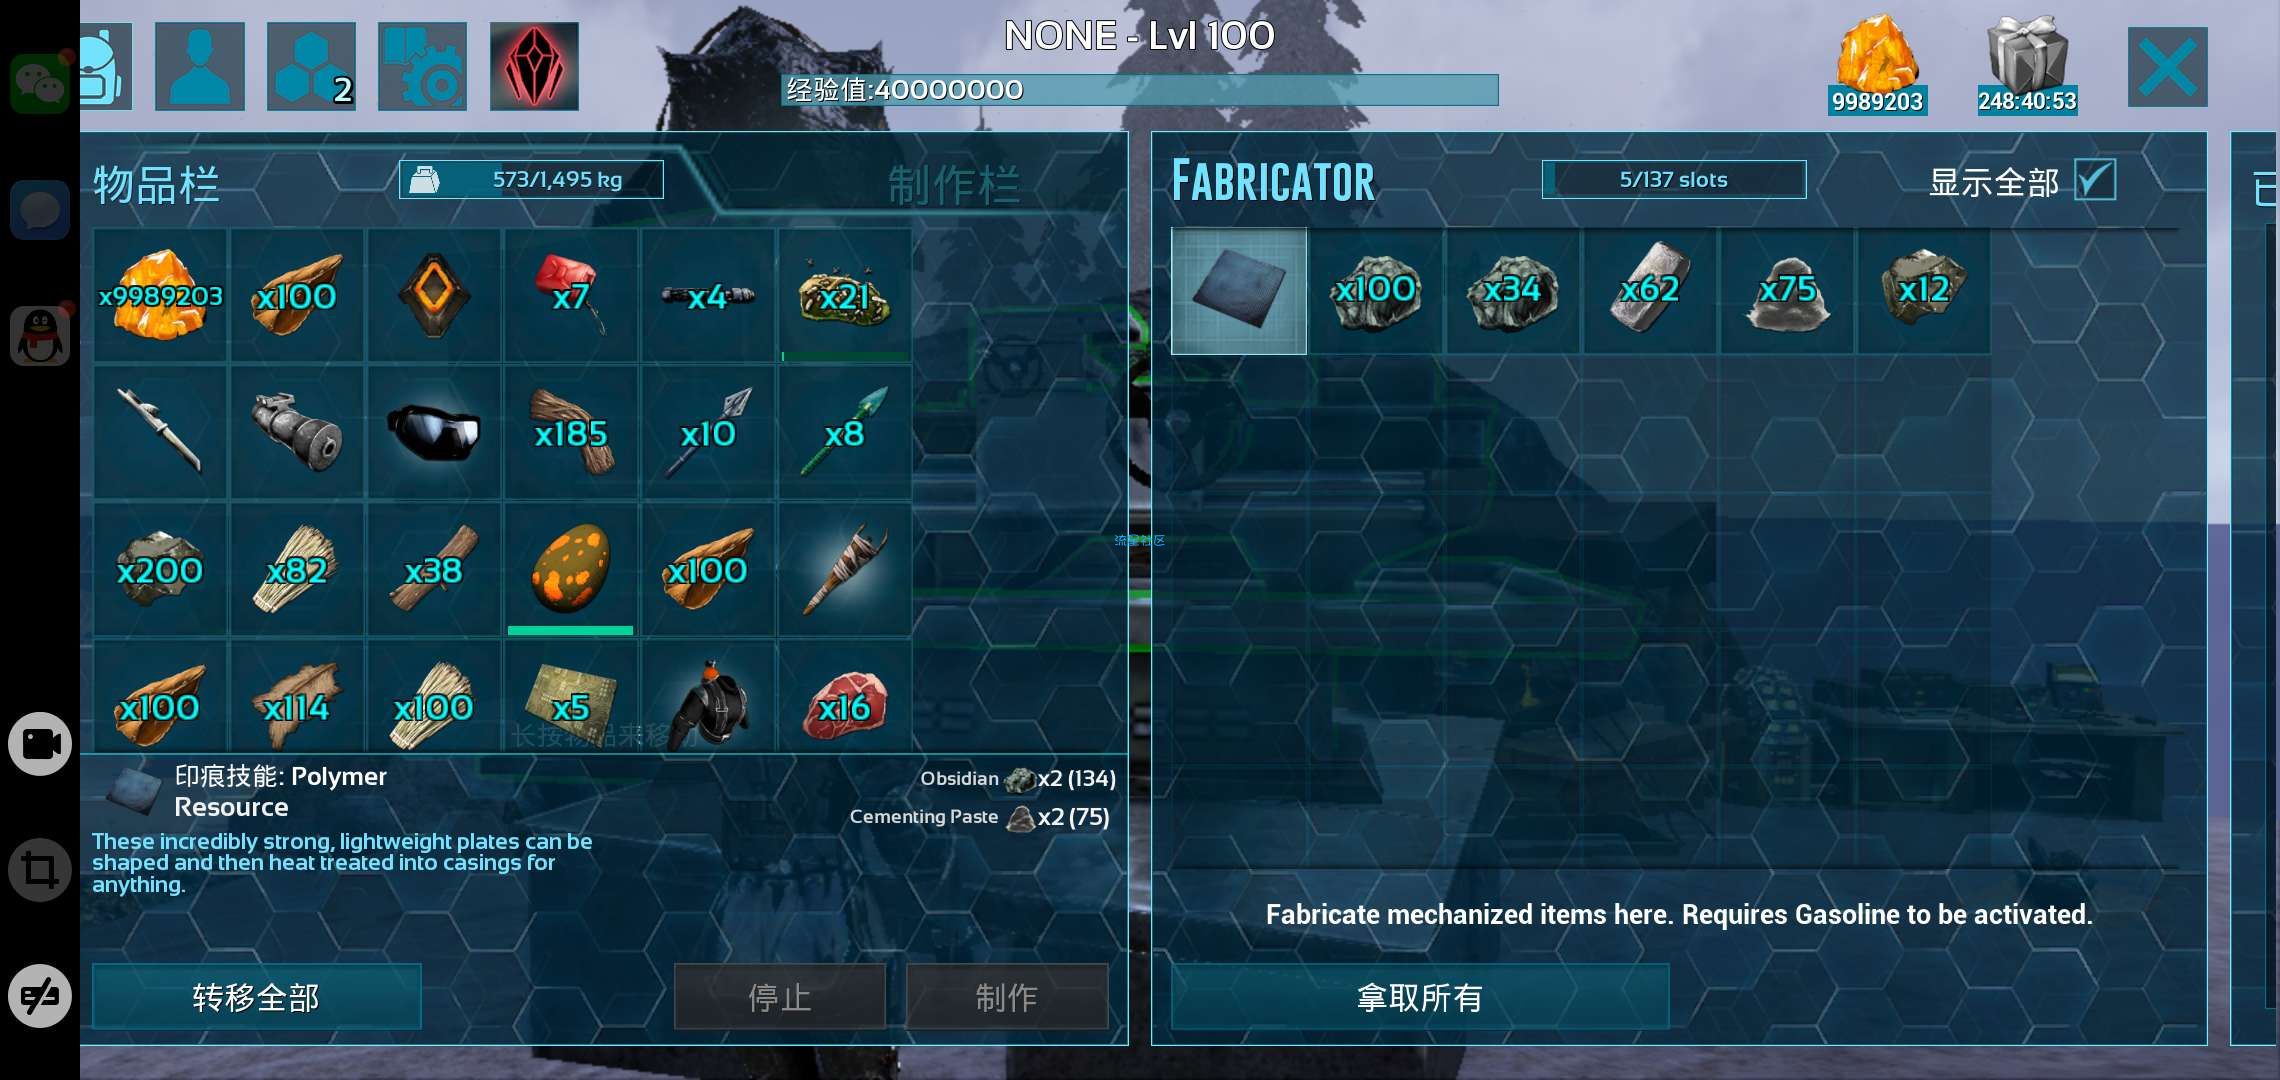
Task: Select the Polymer item in Fabricator
Action: pyautogui.click(x=1239, y=290)
